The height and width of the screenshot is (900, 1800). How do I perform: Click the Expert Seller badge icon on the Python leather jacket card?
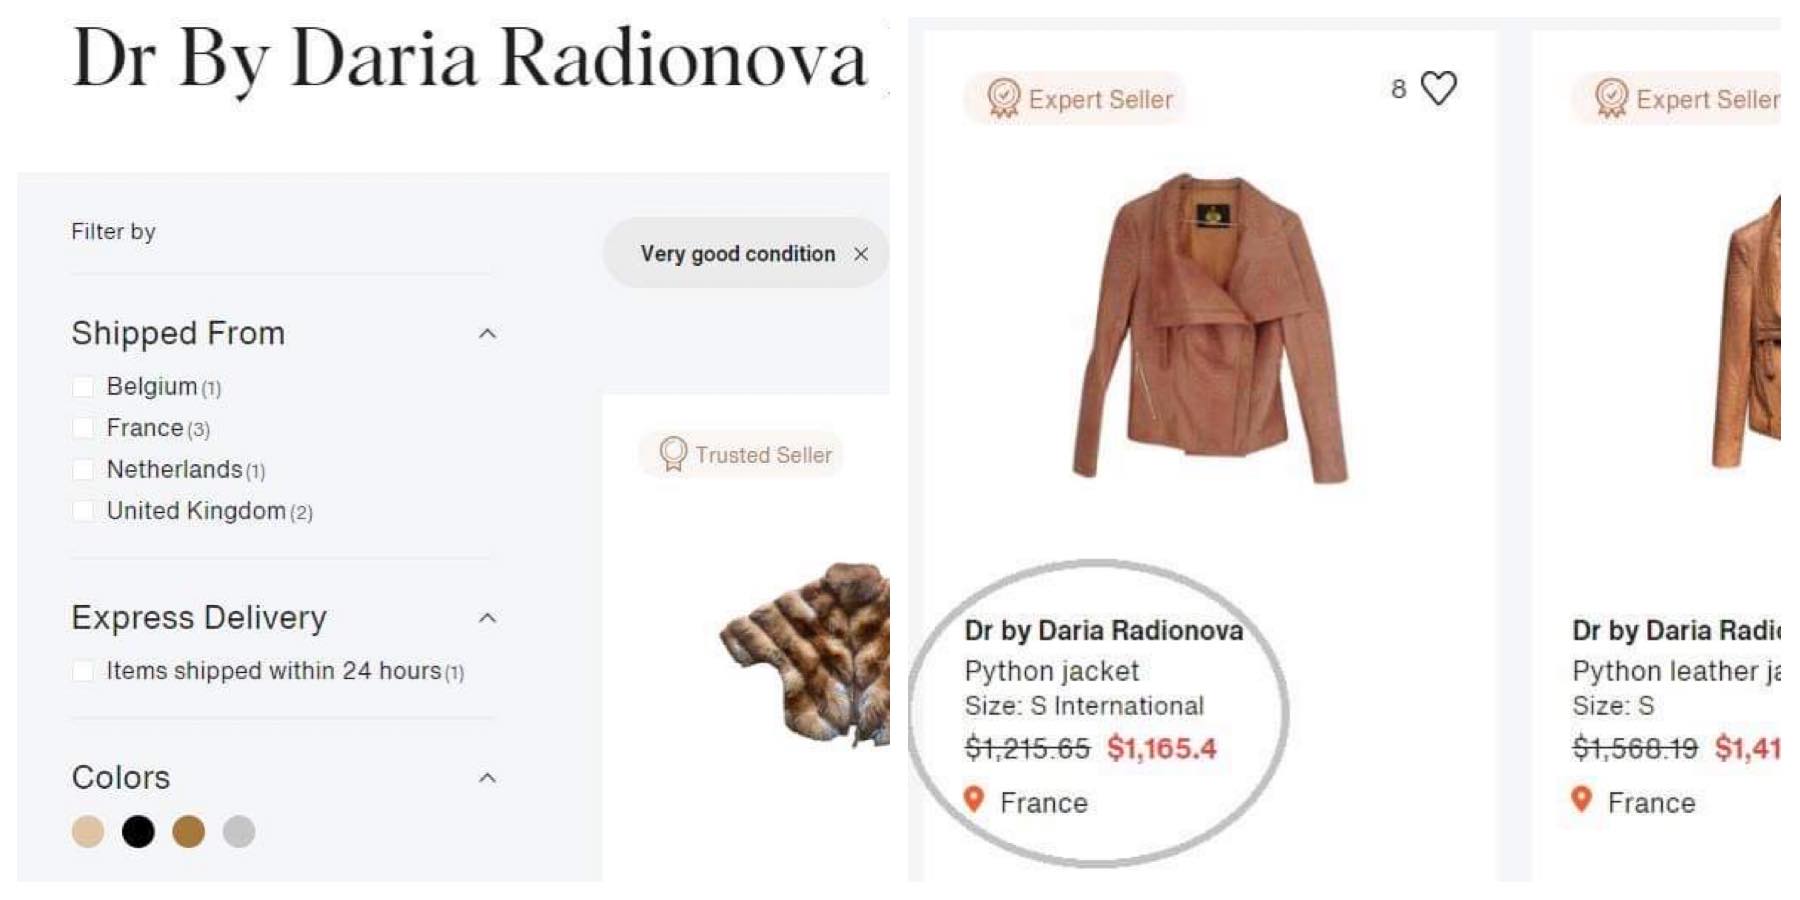click(1611, 98)
